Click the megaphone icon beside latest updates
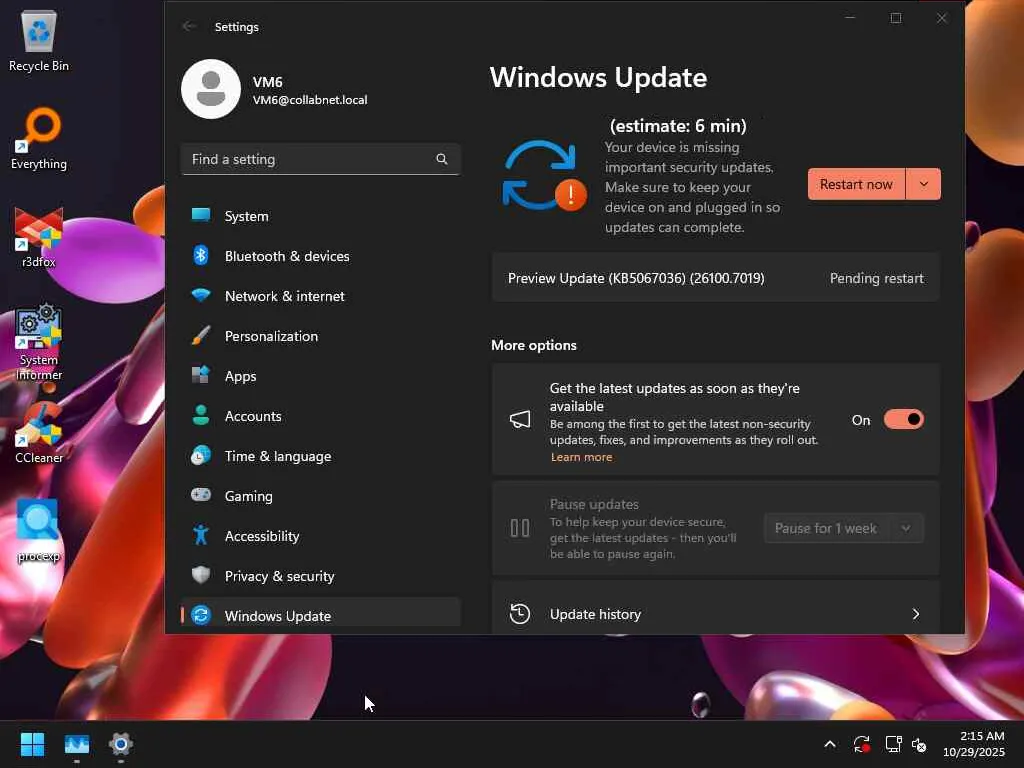The image size is (1024, 768). click(x=520, y=419)
